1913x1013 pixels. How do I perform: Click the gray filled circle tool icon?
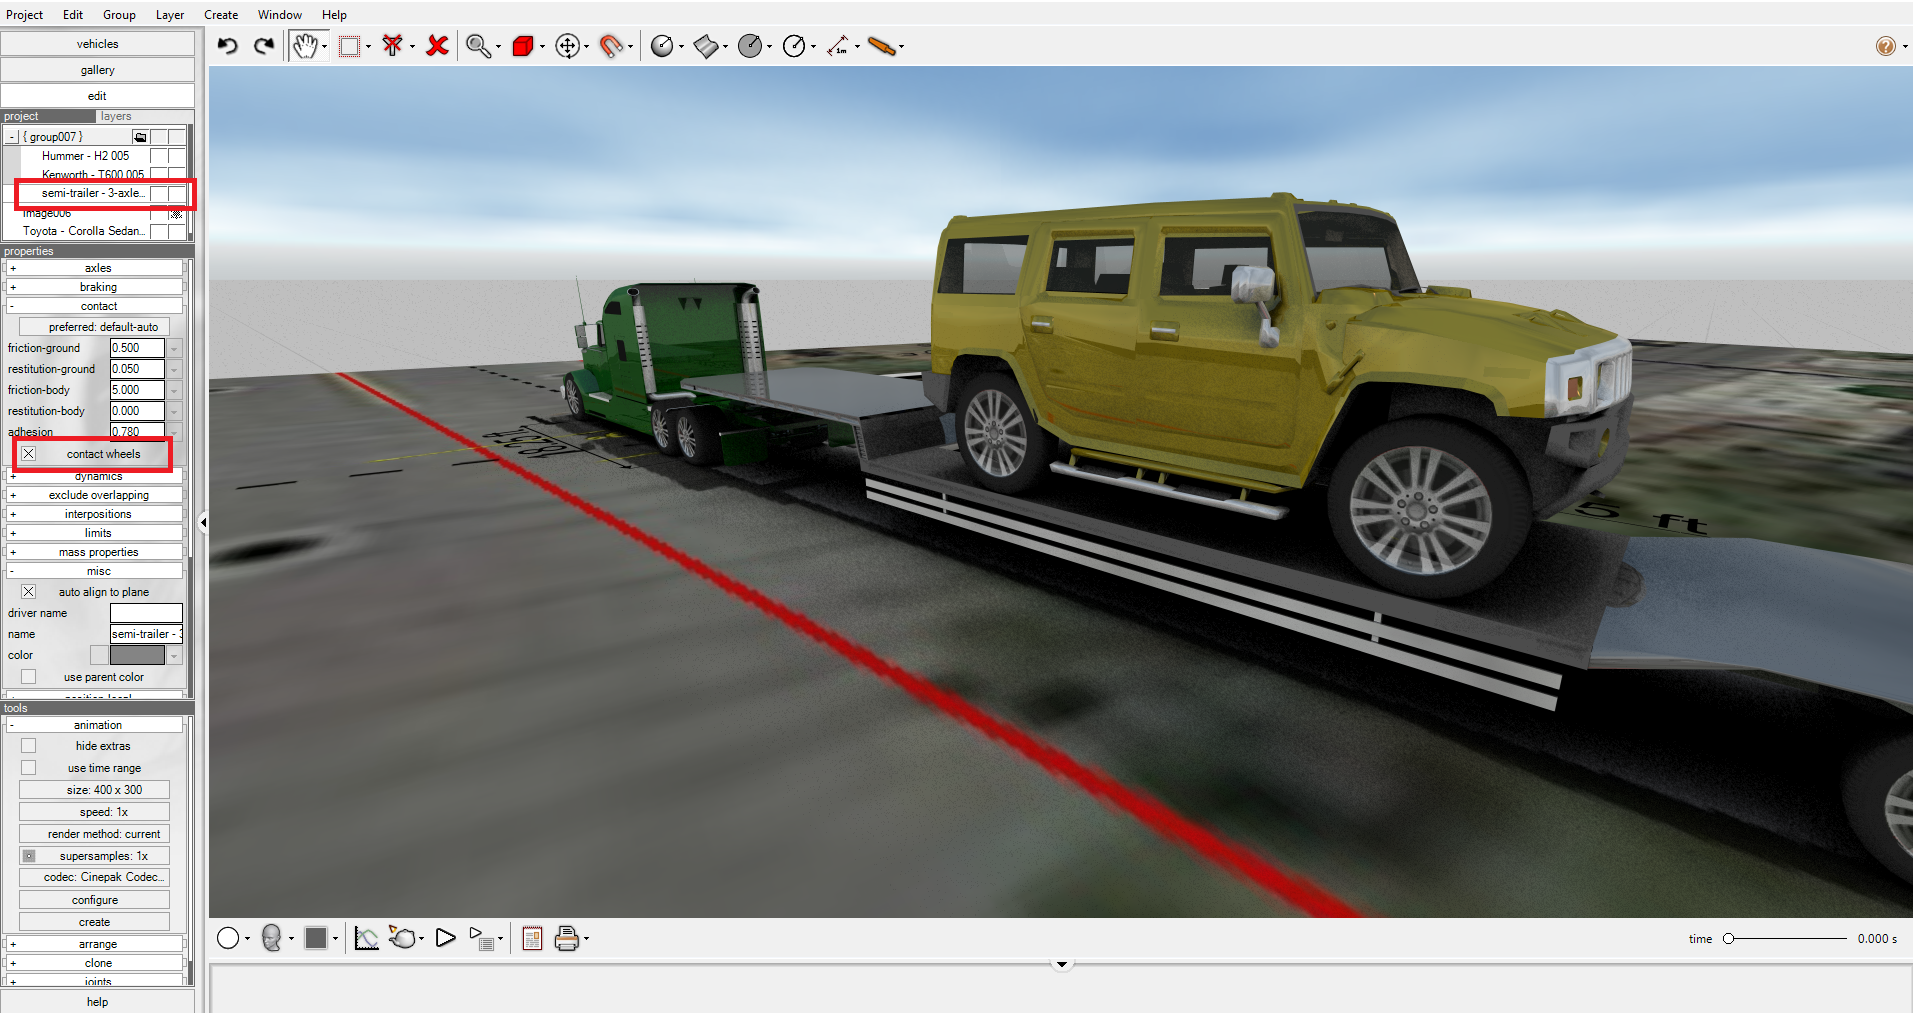[750, 46]
